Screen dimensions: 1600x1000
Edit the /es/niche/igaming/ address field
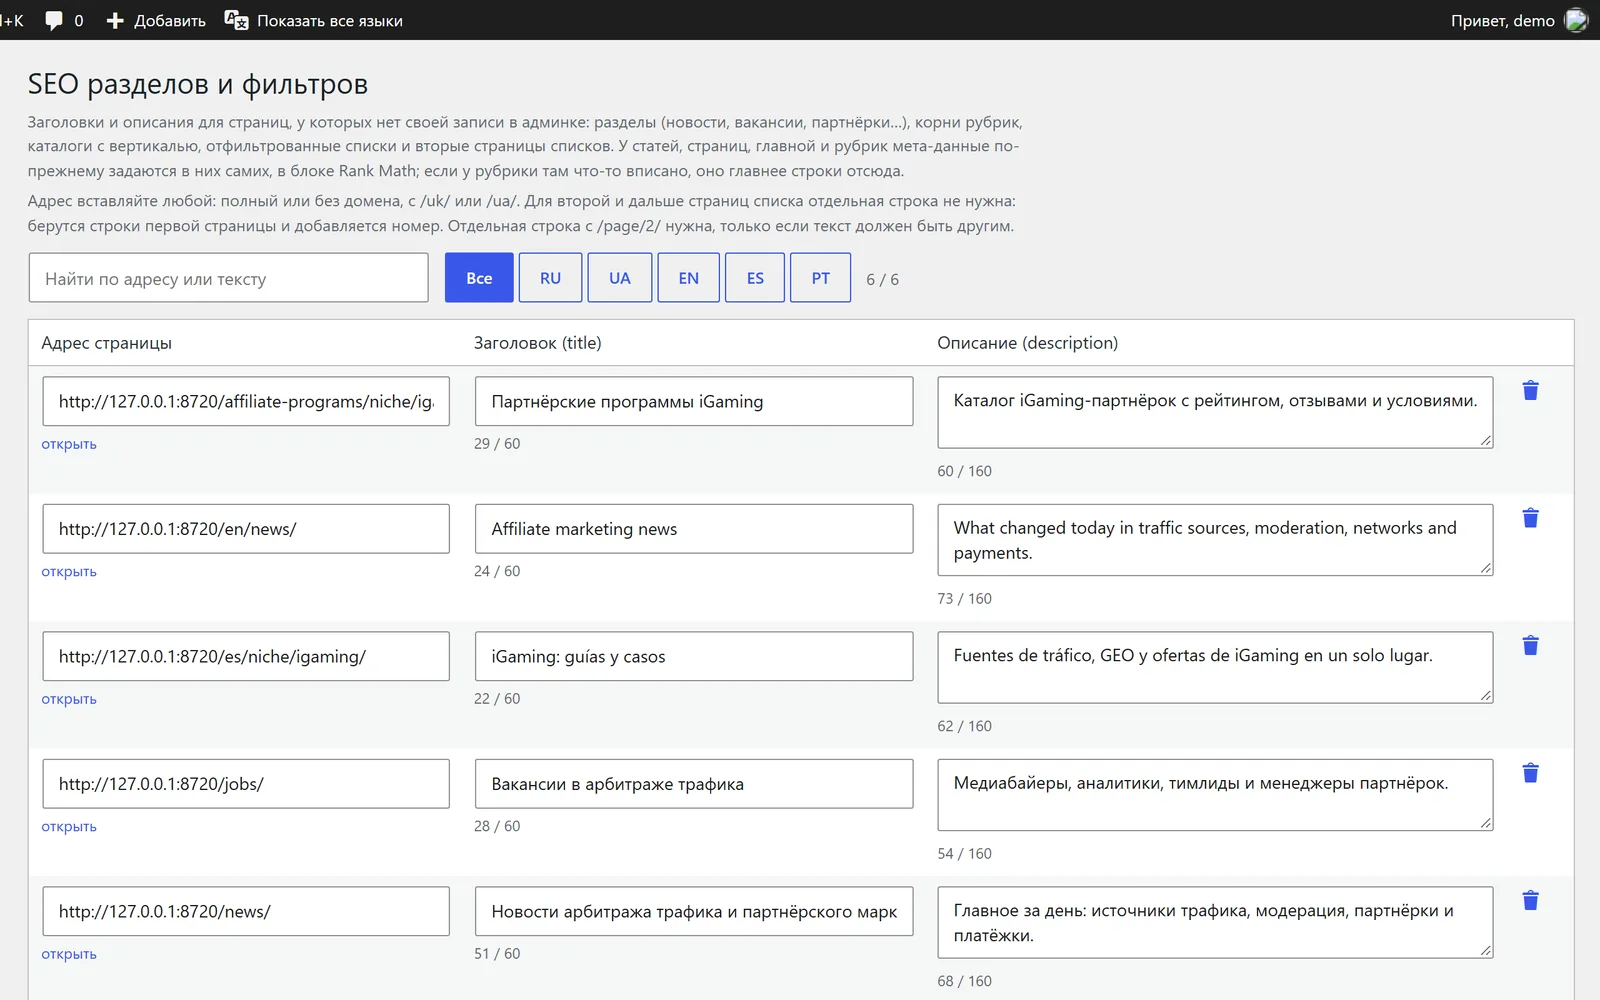click(246, 656)
